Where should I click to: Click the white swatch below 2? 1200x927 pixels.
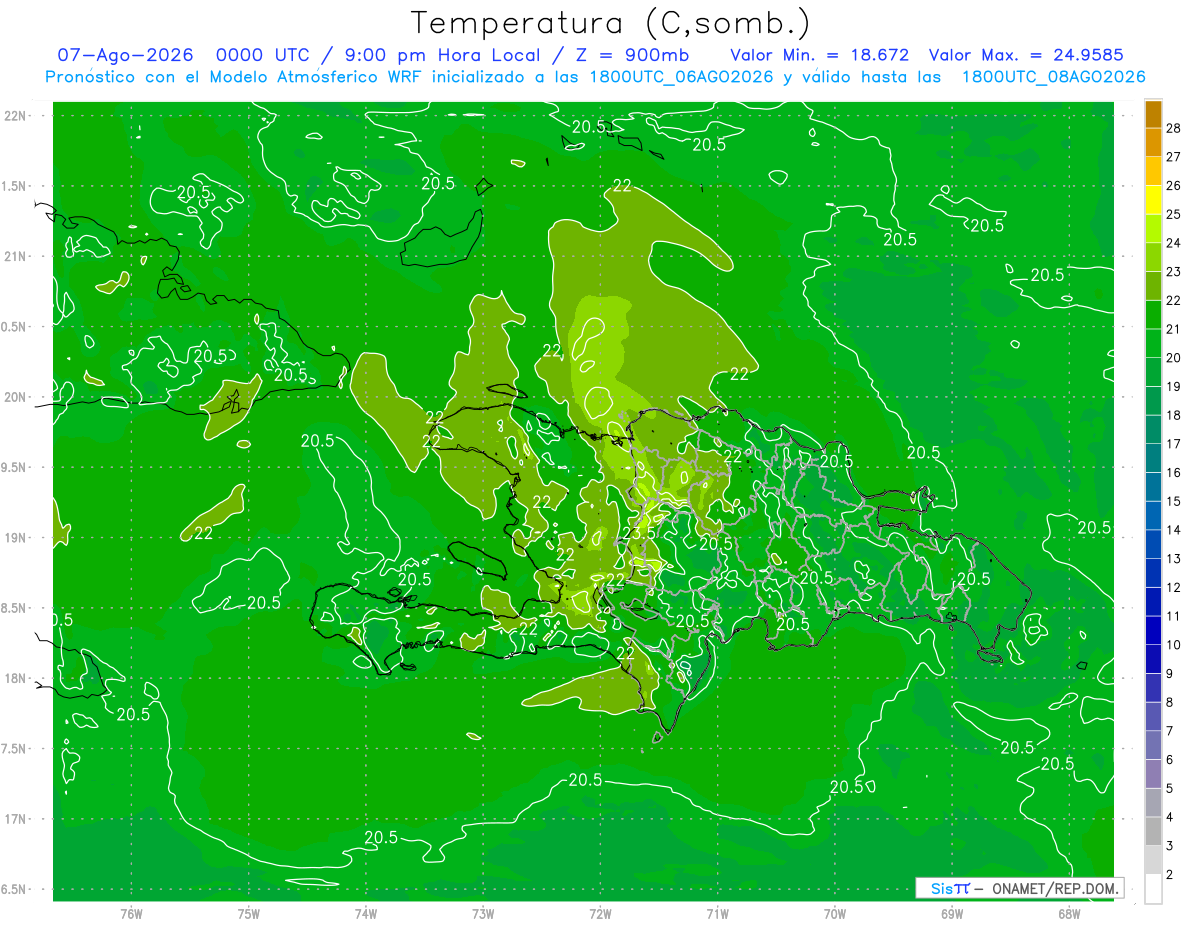tap(1153, 888)
